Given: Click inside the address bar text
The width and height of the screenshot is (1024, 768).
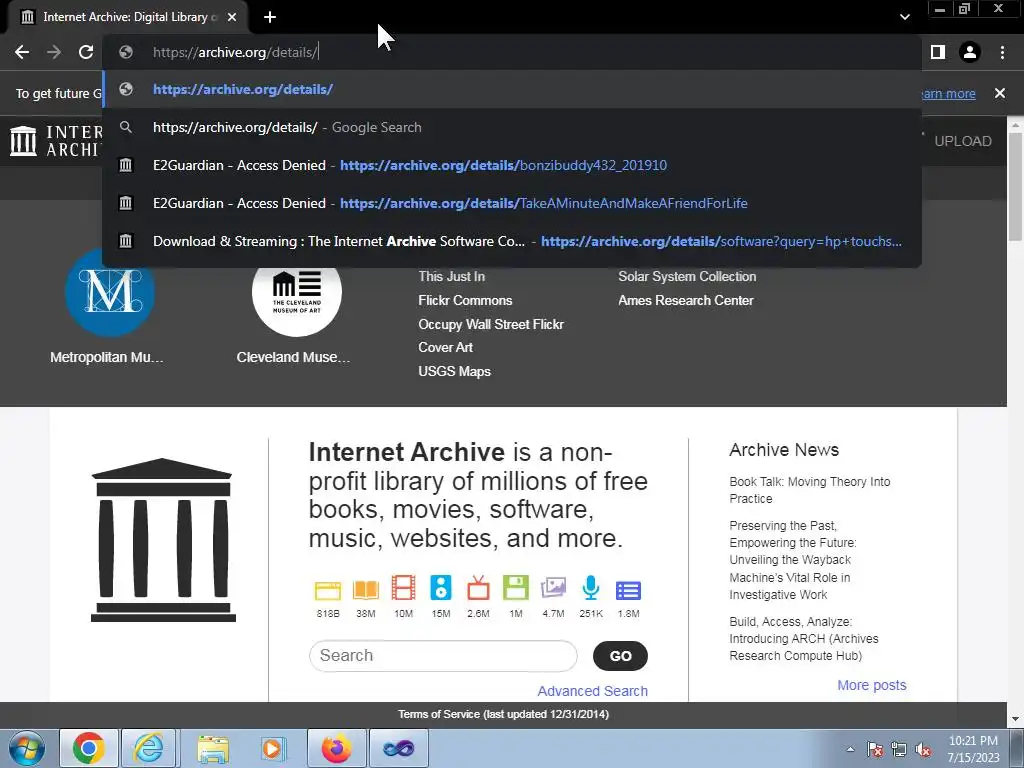Looking at the screenshot, I should (x=235, y=52).
